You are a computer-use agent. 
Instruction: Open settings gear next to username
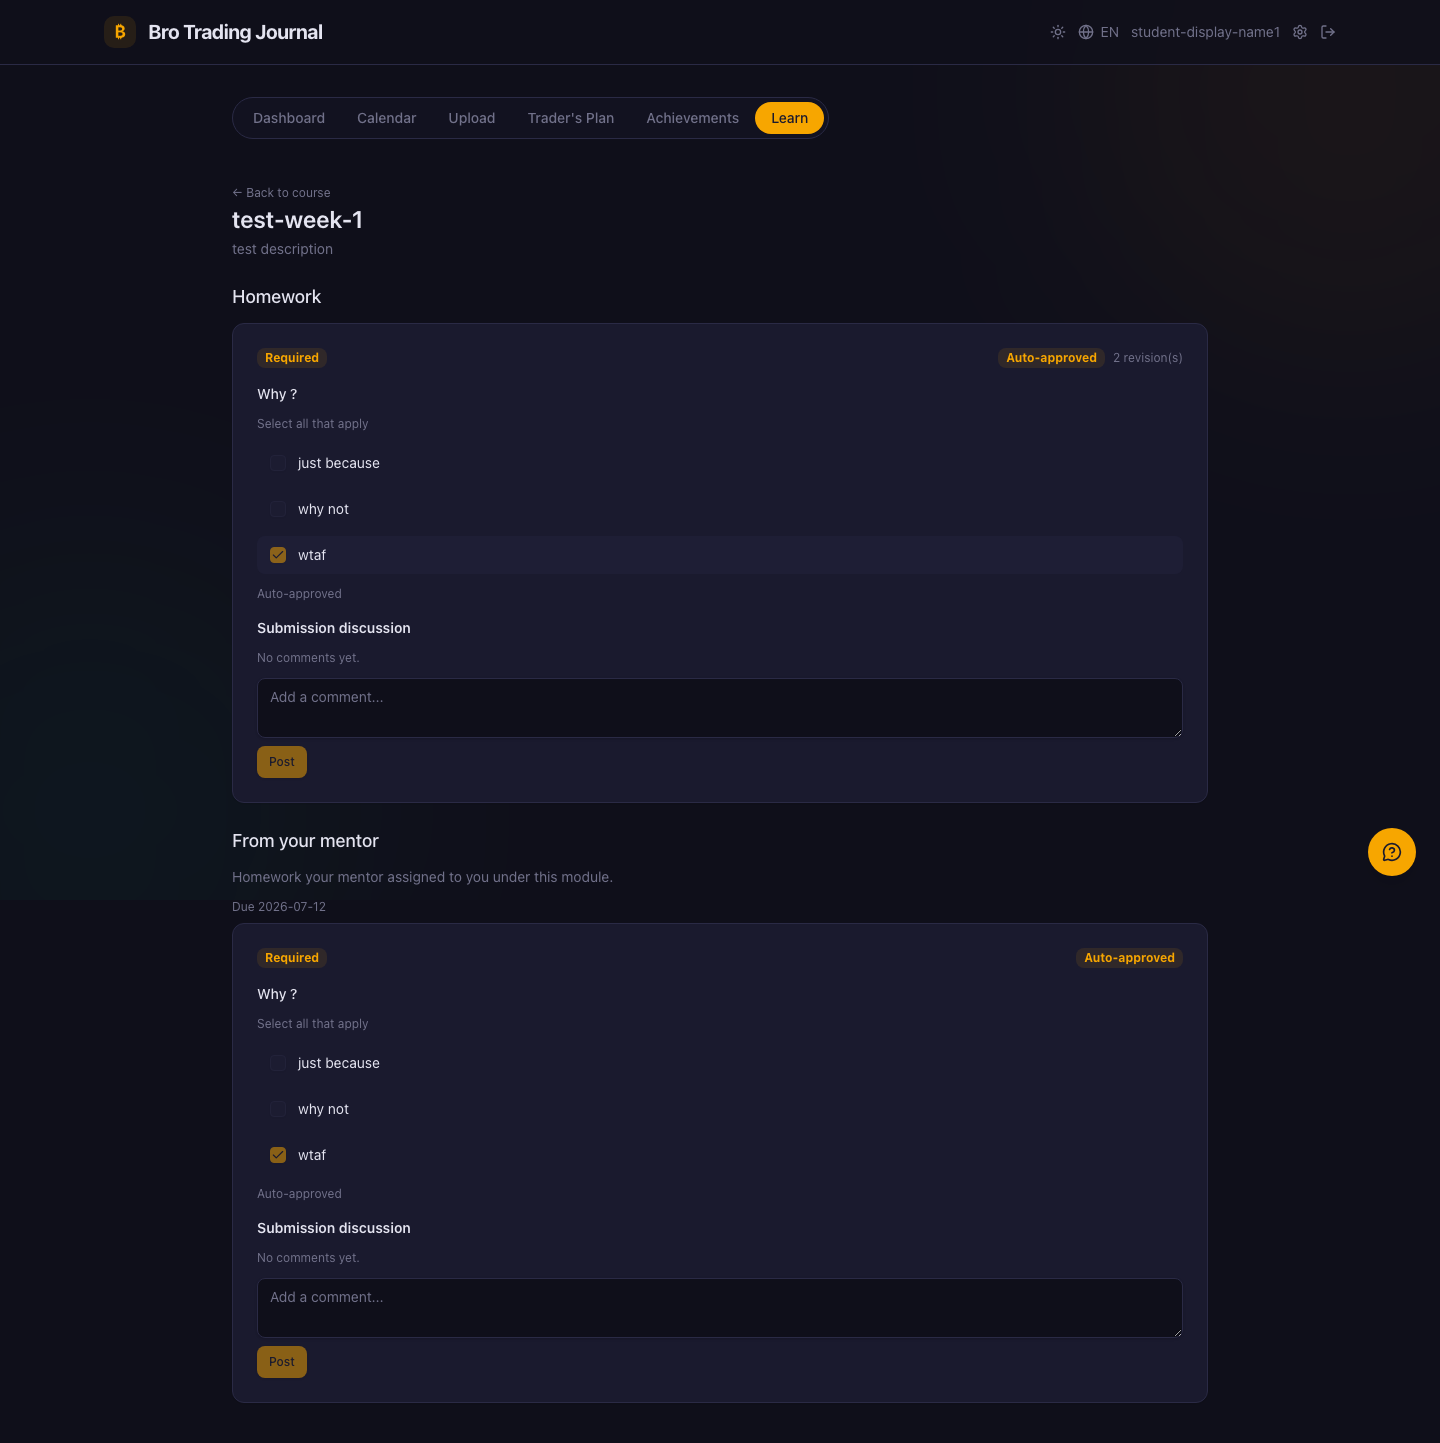[x=1300, y=32]
